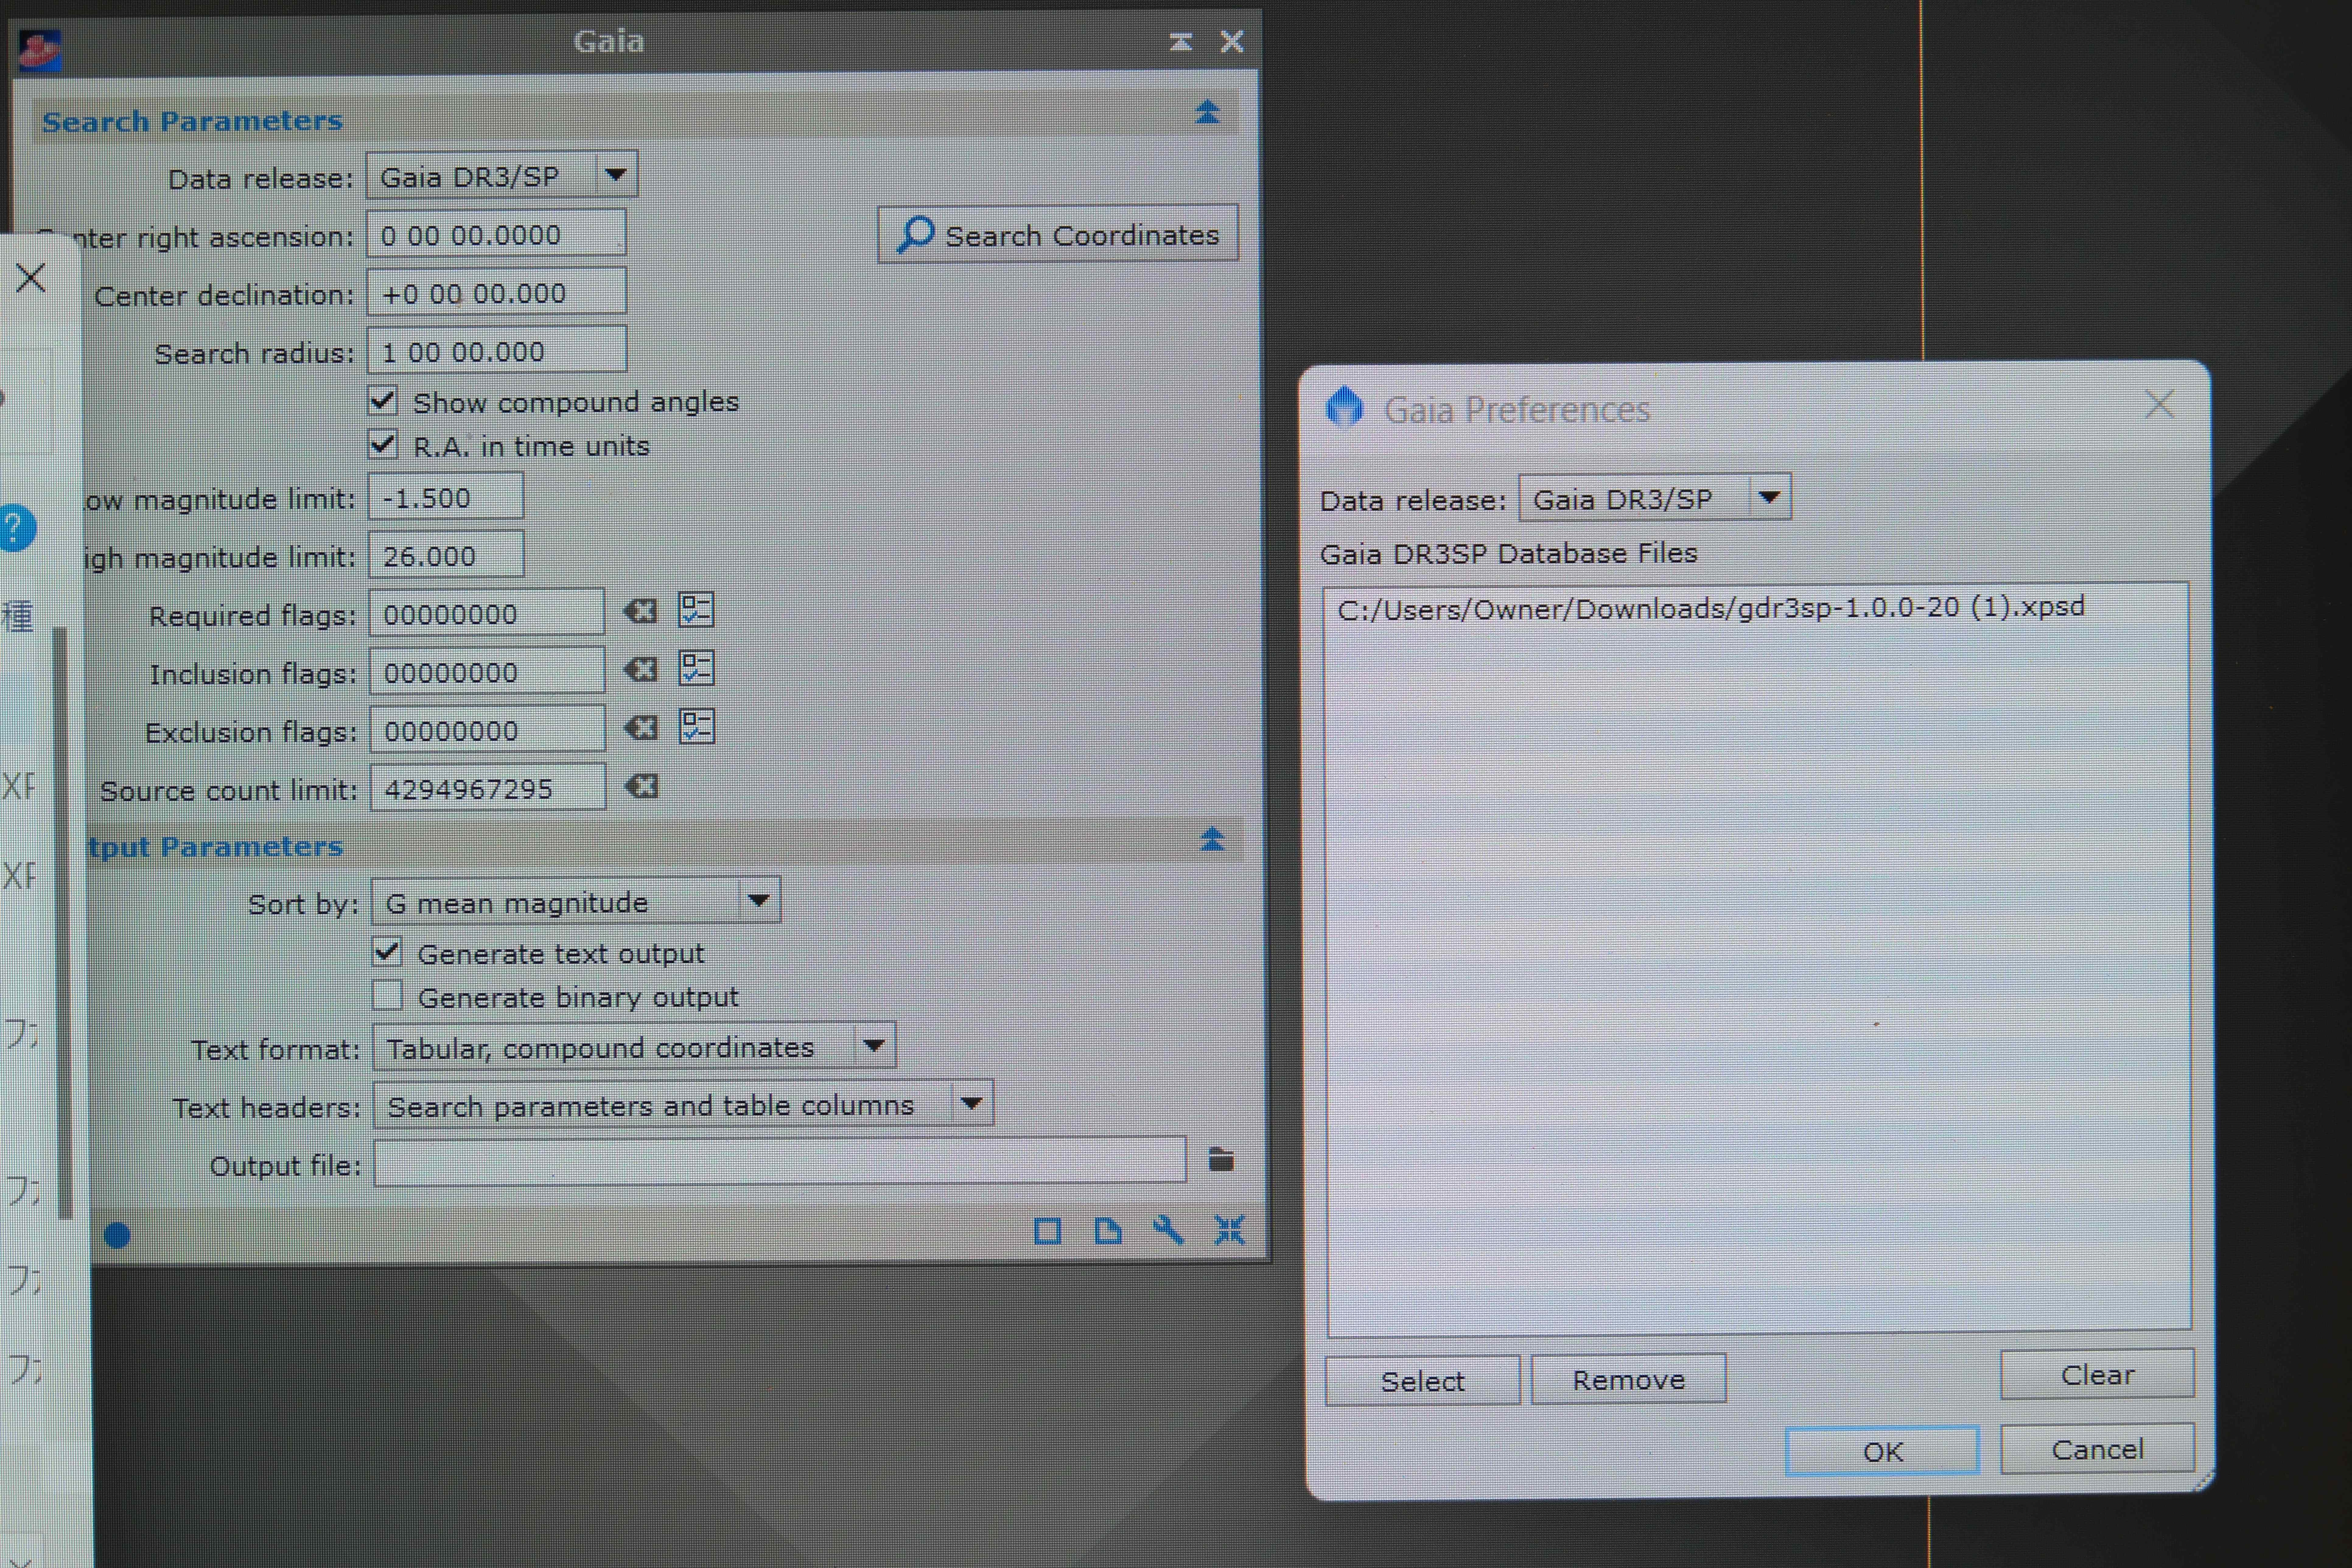This screenshot has height=1568, width=2352.
Task: Open preferences with the wrench icon
Action: tap(1168, 1230)
